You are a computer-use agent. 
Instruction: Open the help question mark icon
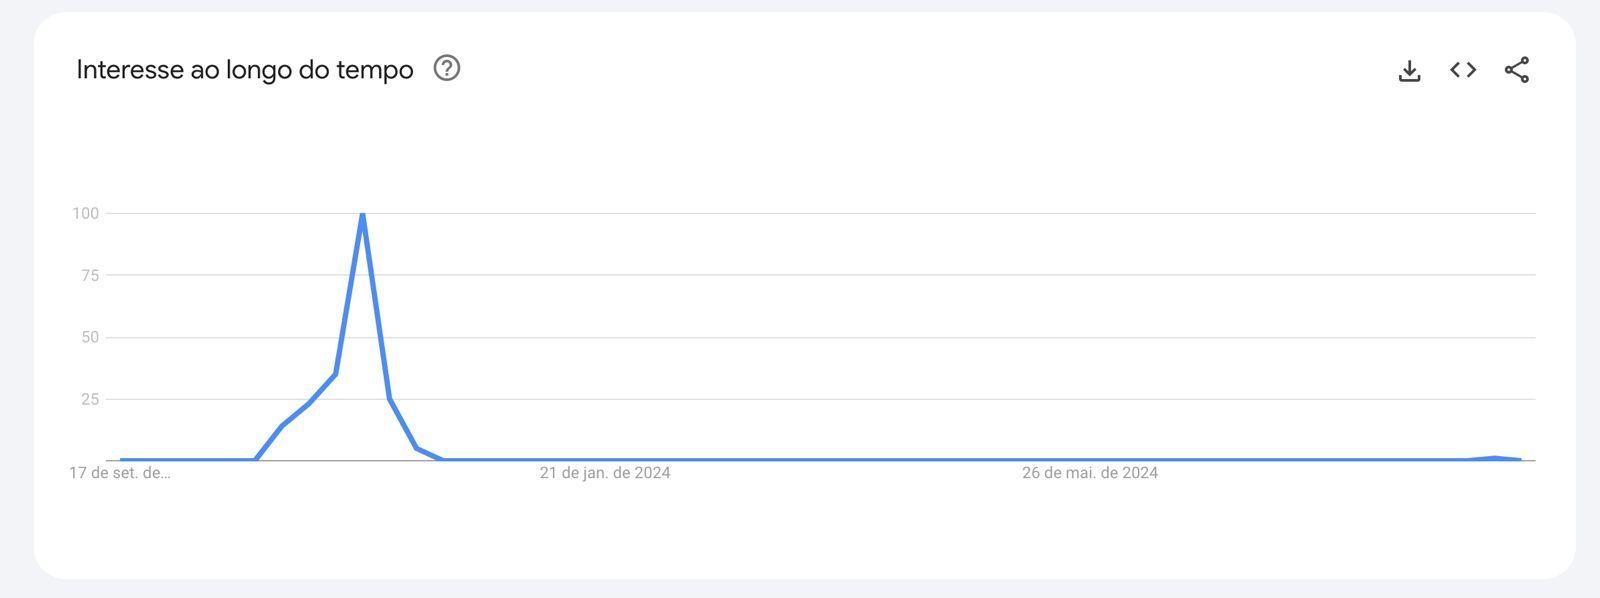pos(447,68)
